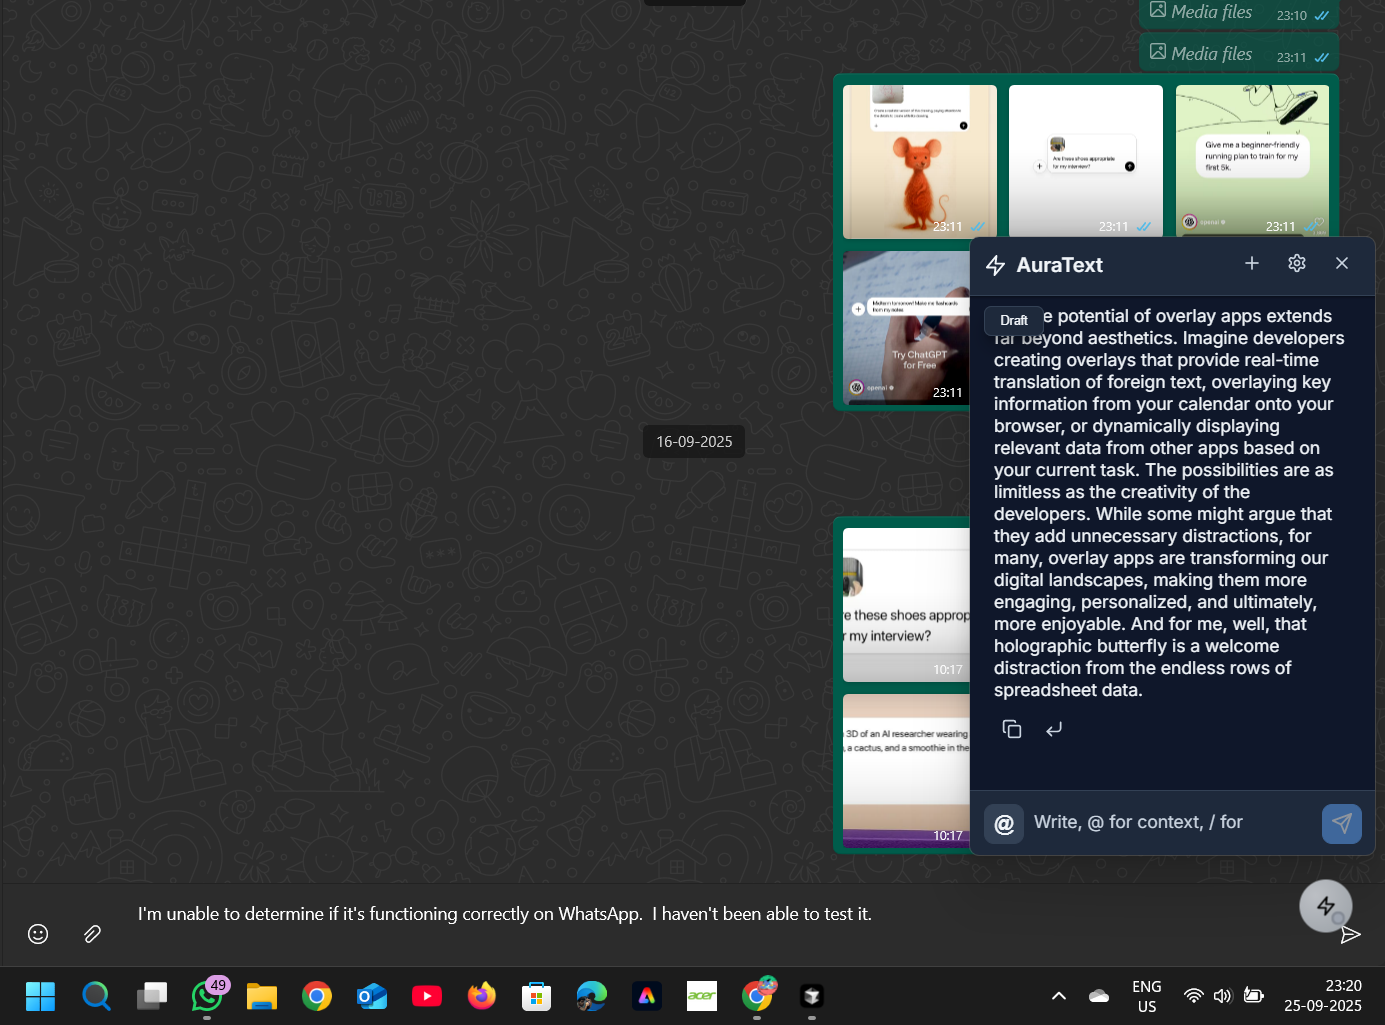Expand hidden system tray icons
The height and width of the screenshot is (1025, 1385).
[x=1058, y=995]
